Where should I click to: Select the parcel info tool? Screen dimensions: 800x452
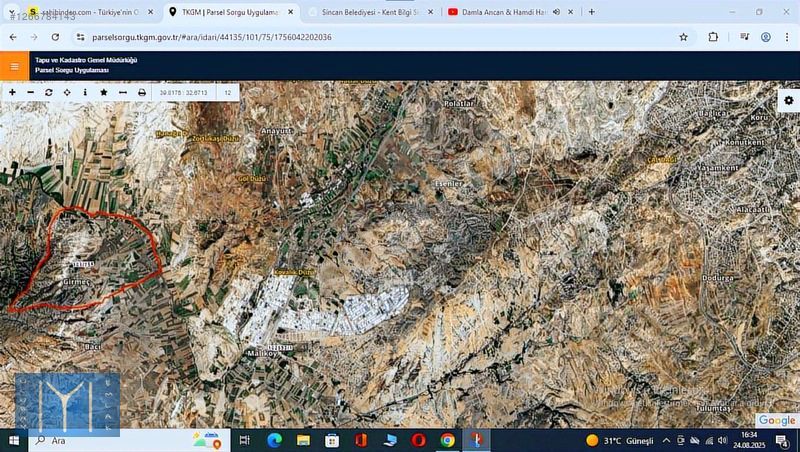85,92
